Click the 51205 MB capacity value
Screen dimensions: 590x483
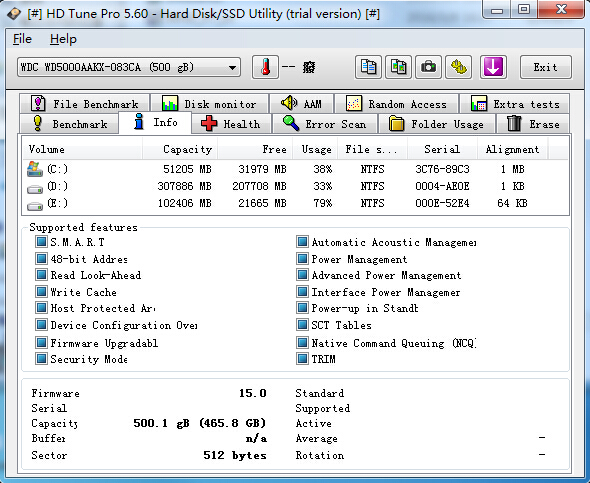(187, 169)
